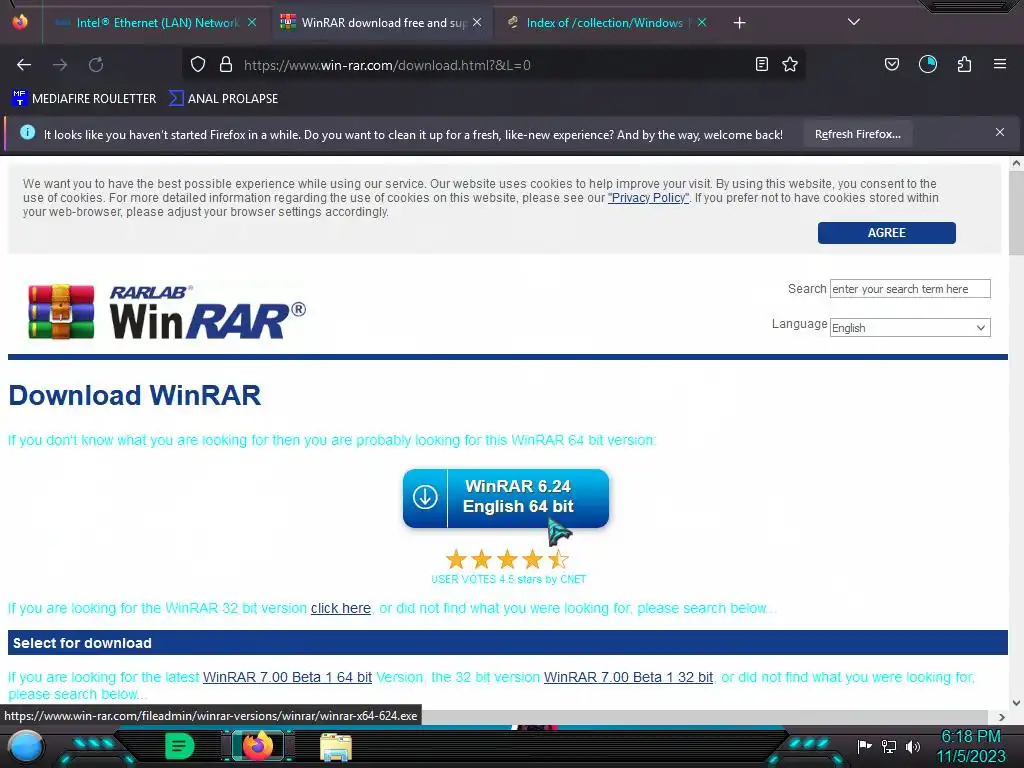Dismiss the Firefox refresh notification bar
The image size is (1024, 768).
tap(1000, 133)
